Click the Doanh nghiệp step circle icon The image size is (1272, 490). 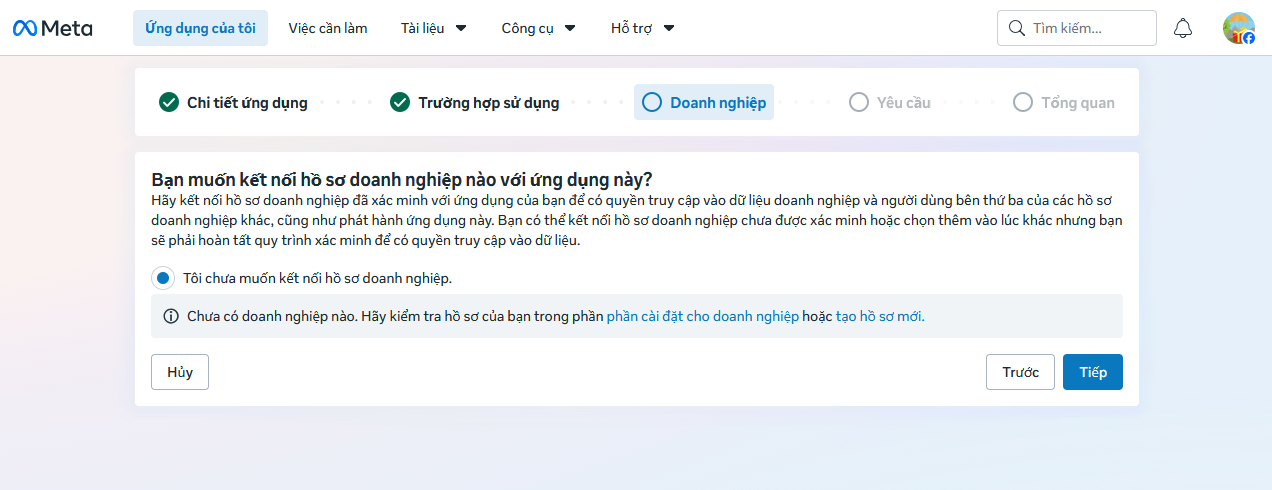coord(652,102)
